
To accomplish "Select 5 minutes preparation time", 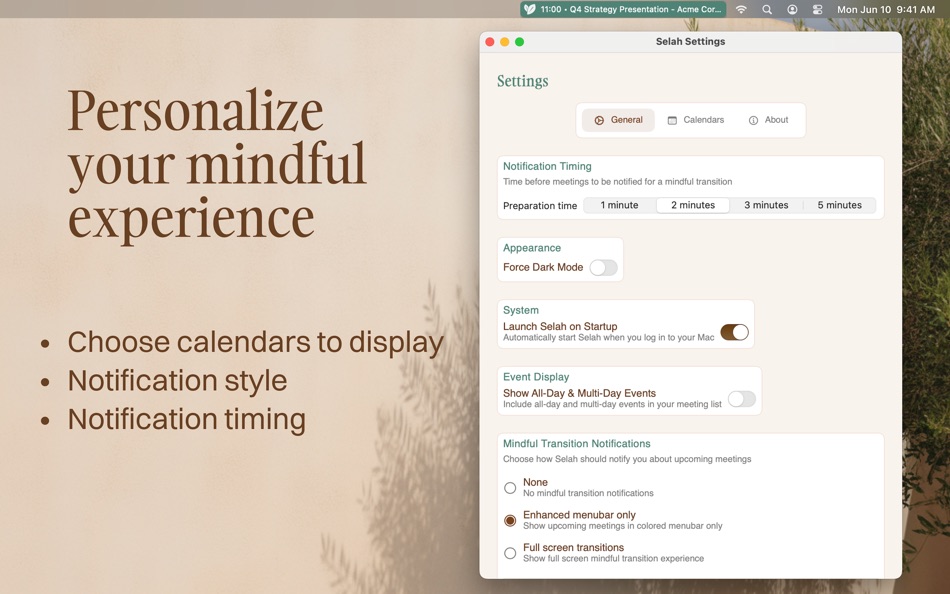I will point(839,205).
